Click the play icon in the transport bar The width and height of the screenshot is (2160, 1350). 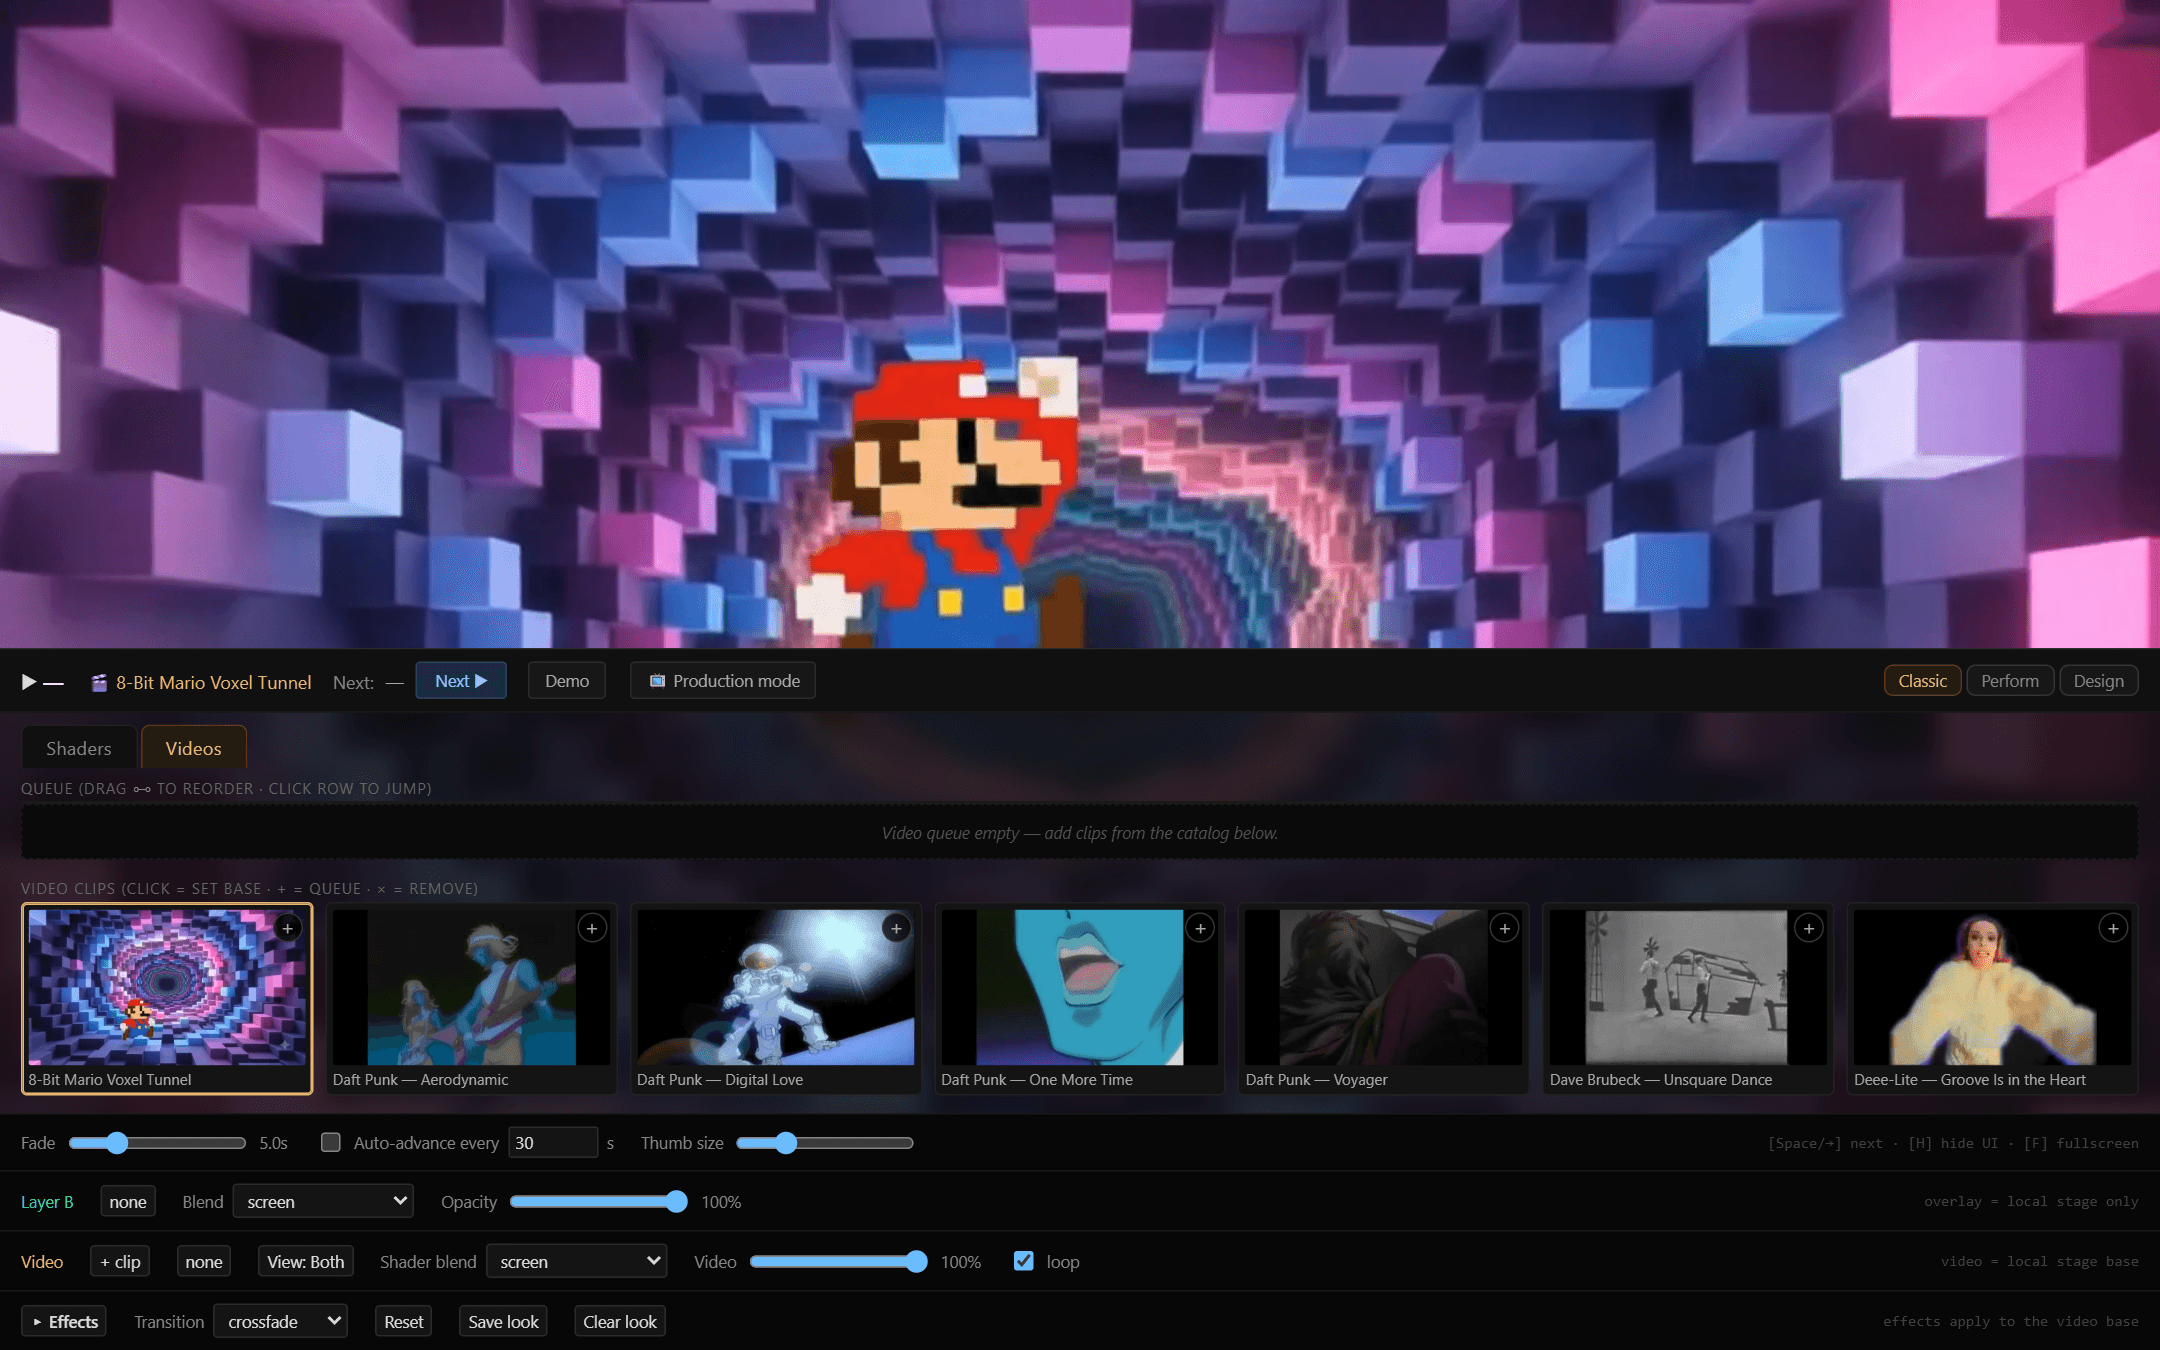point(29,682)
